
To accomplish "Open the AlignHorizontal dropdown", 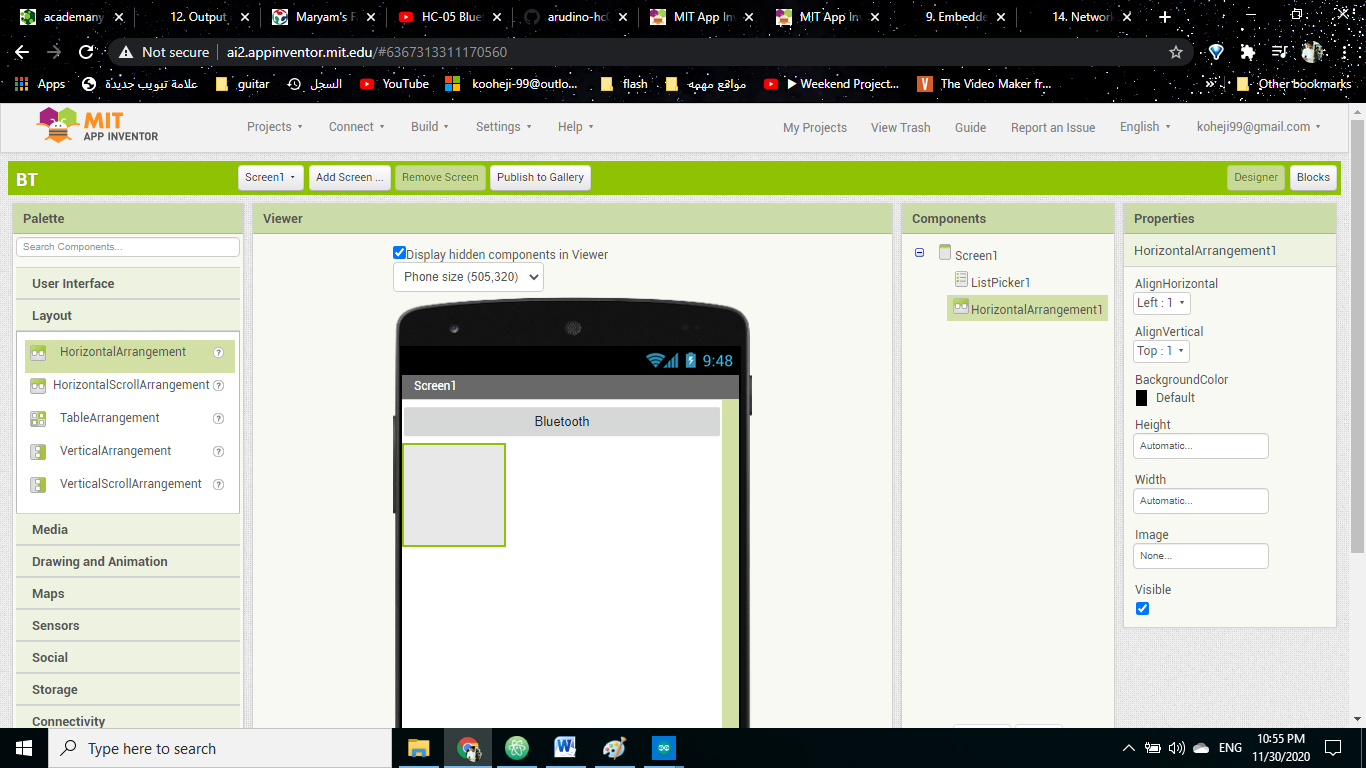I will [1161, 302].
